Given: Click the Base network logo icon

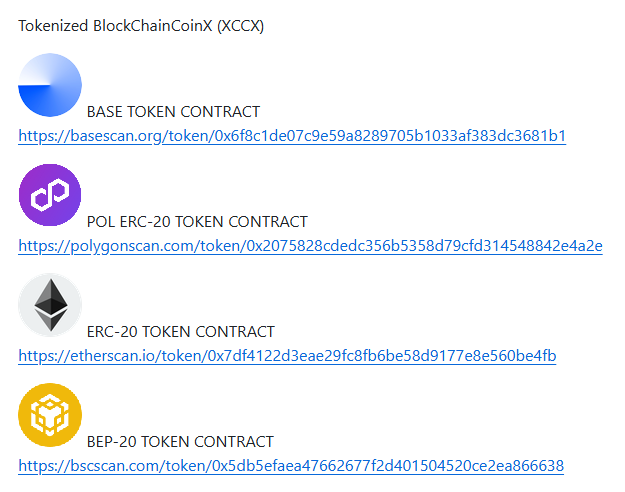Looking at the screenshot, I should (x=50, y=85).
